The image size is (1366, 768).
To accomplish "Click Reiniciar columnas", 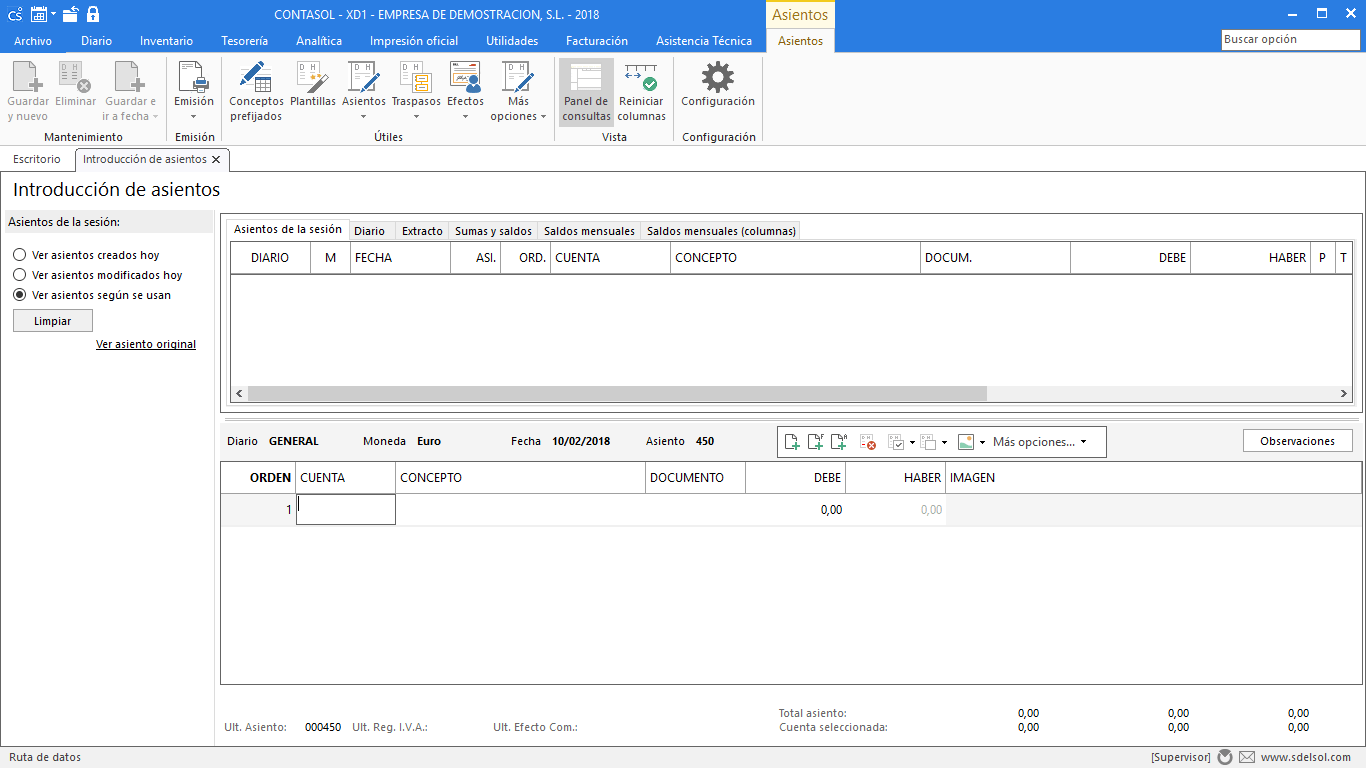I will pyautogui.click(x=642, y=92).
